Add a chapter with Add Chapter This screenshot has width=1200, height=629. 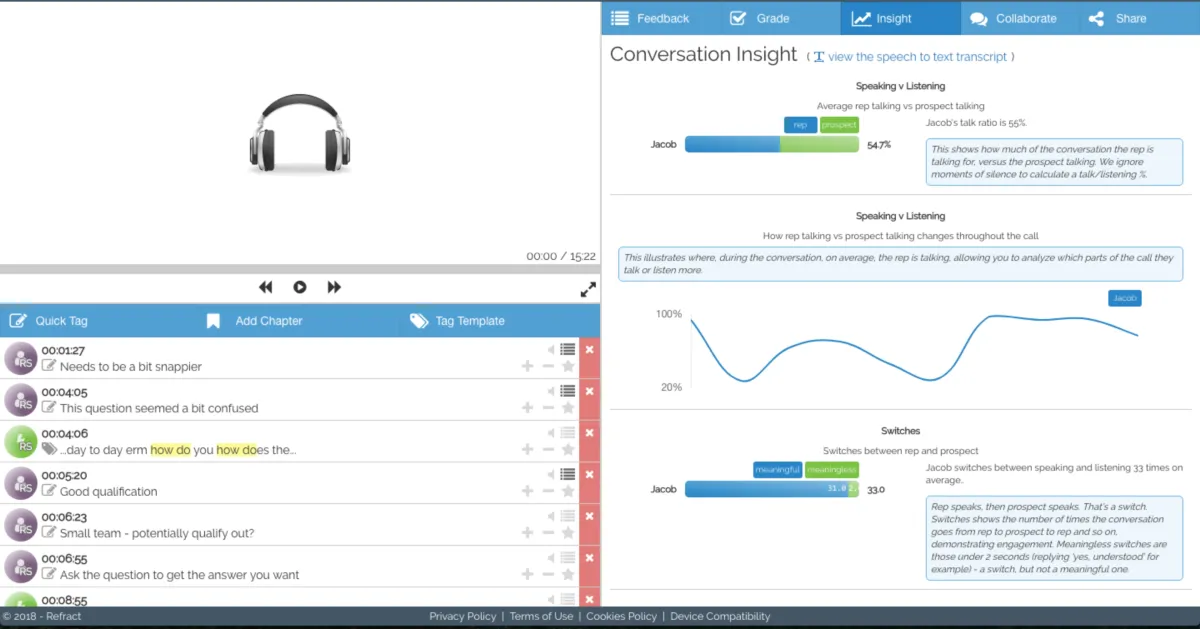[254, 321]
